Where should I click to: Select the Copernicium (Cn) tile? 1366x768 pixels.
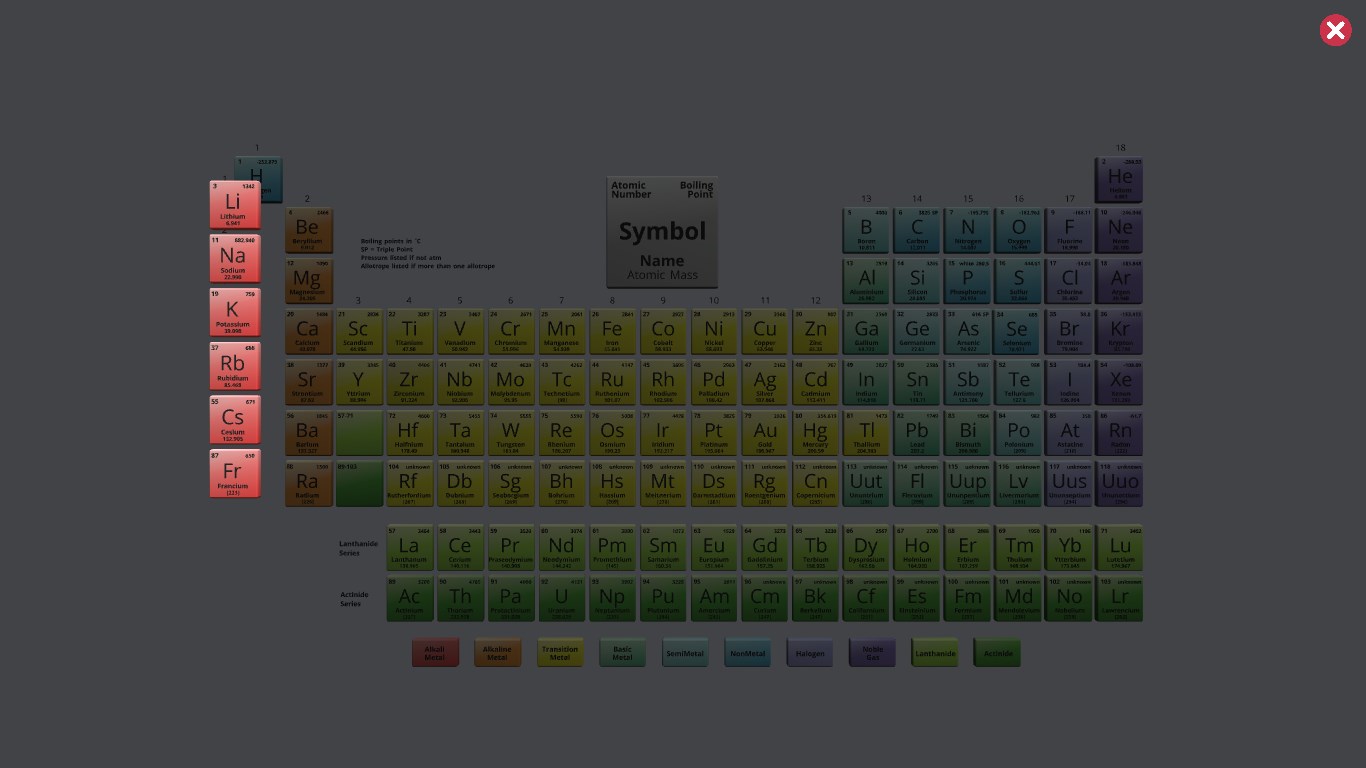point(816,485)
